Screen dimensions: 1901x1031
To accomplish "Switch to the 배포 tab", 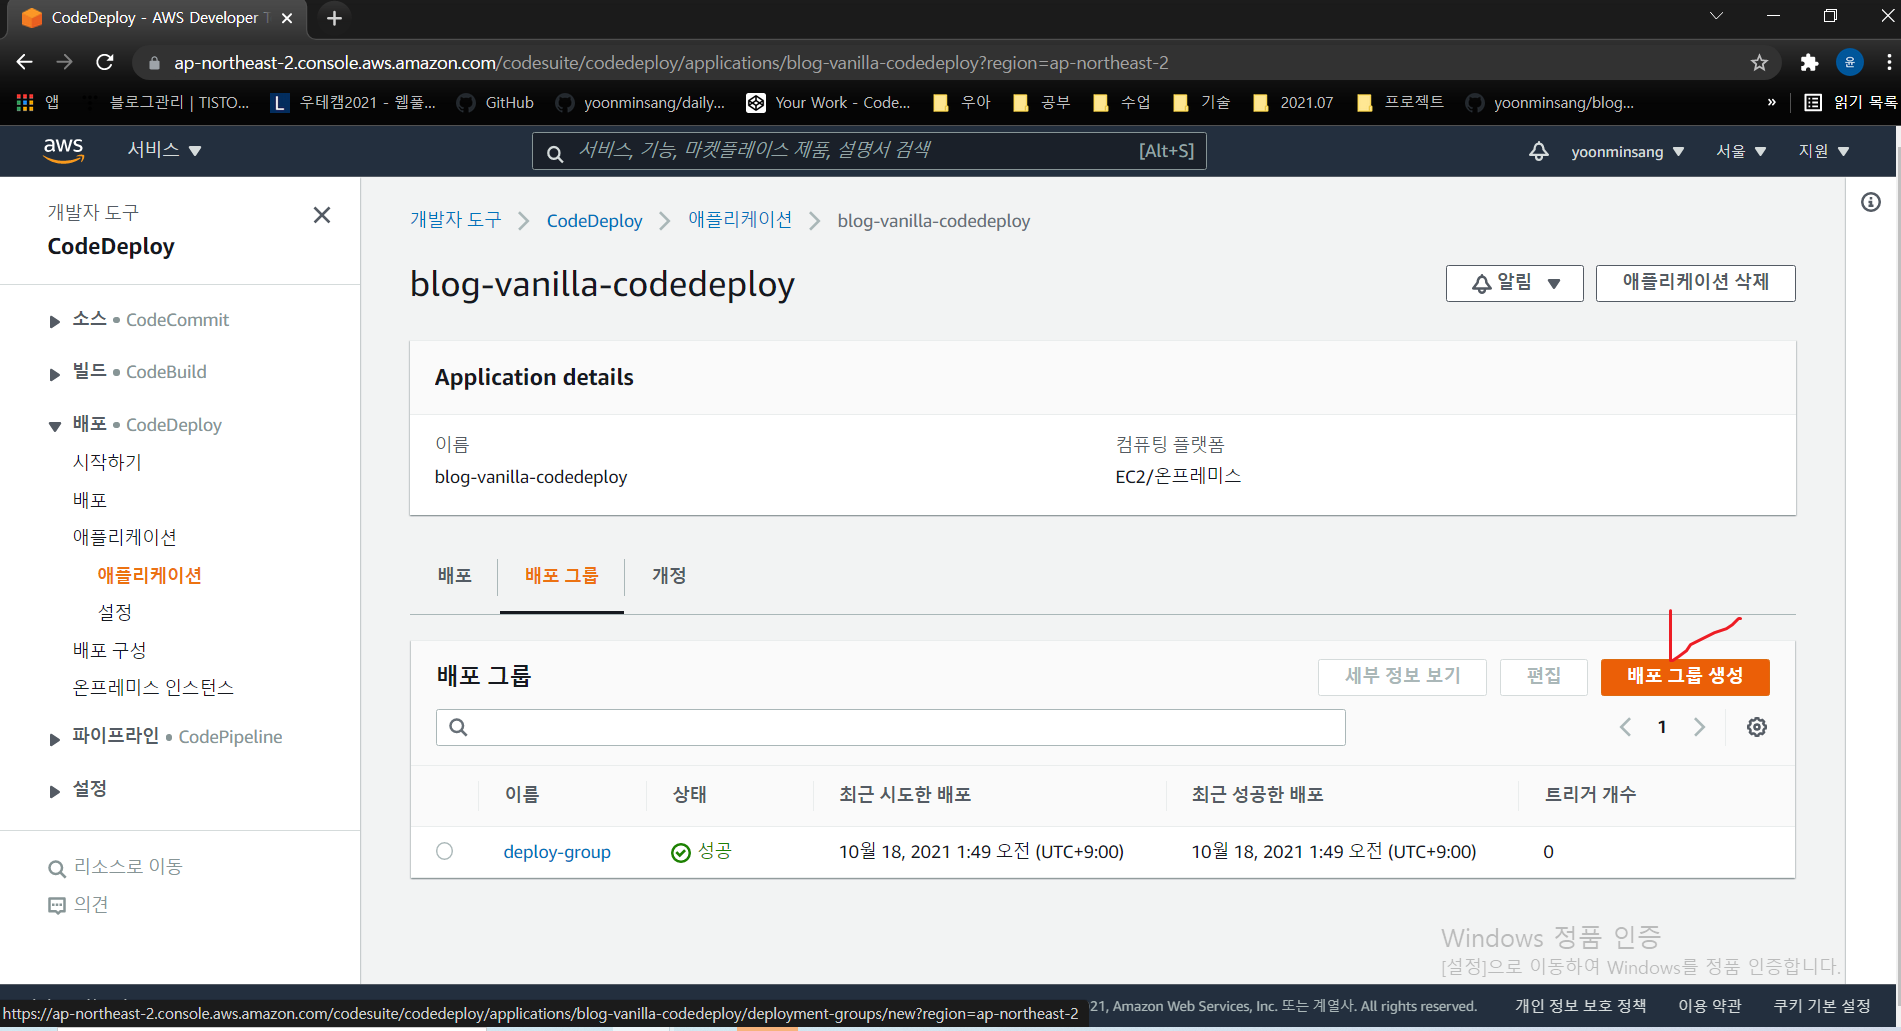I will pyautogui.click(x=454, y=575).
